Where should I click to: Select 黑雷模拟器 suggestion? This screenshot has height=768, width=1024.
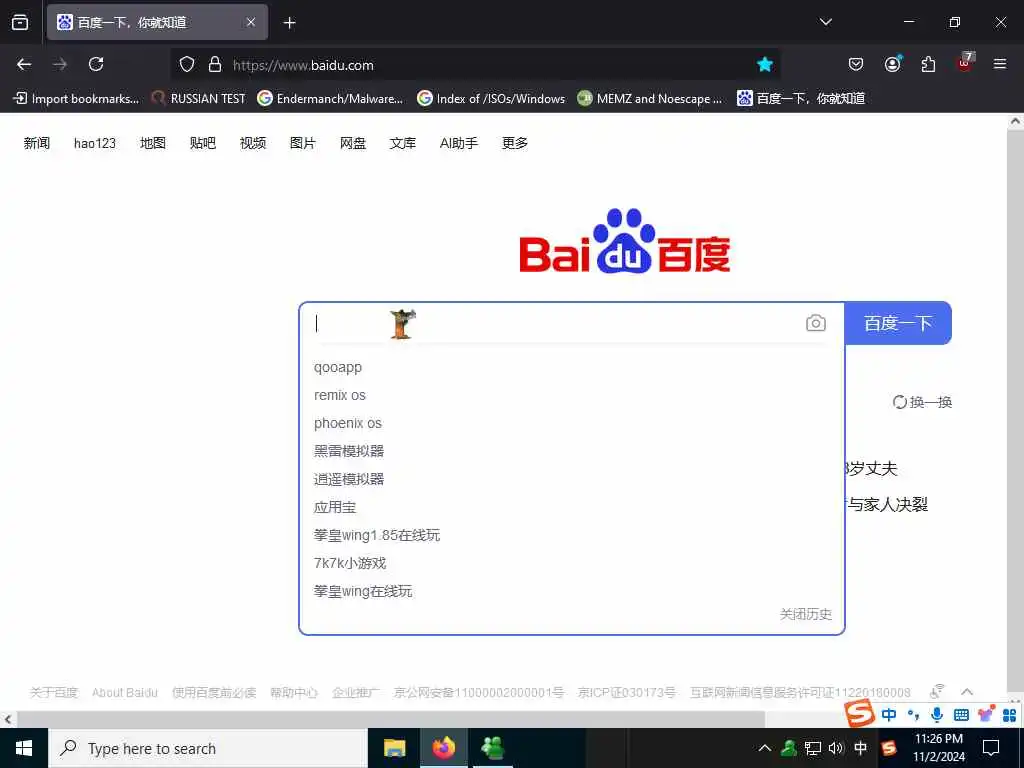pyautogui.click(x=349, y=451)
